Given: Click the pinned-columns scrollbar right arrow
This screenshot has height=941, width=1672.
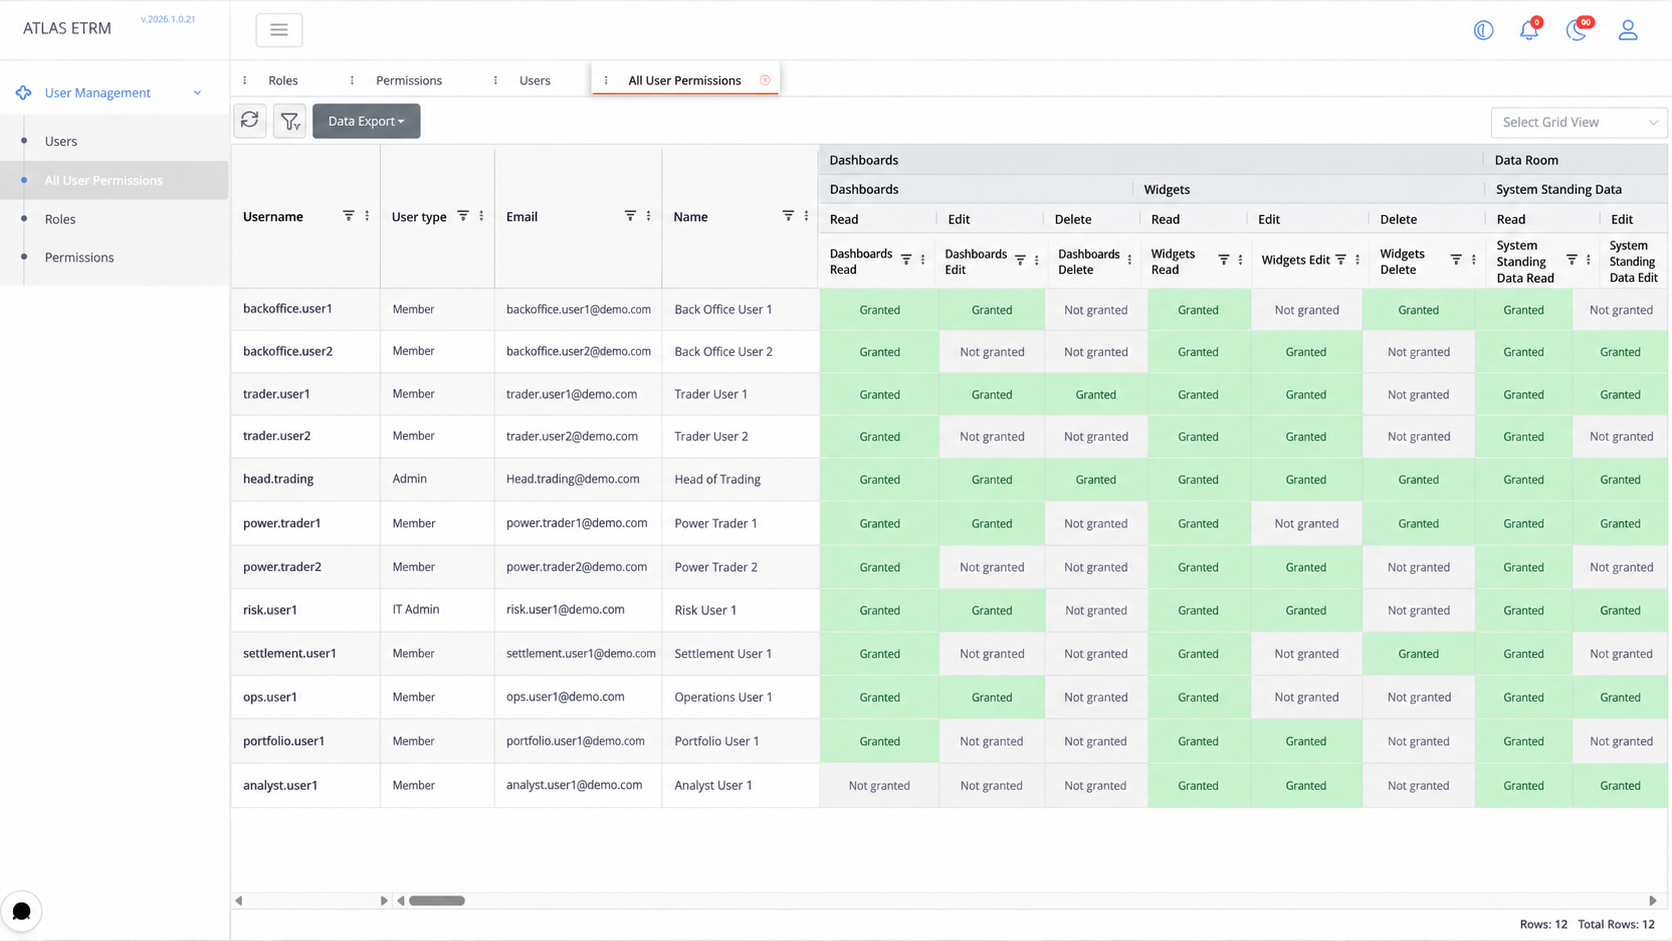Looking at the screenshot, I should click(384, 901).
